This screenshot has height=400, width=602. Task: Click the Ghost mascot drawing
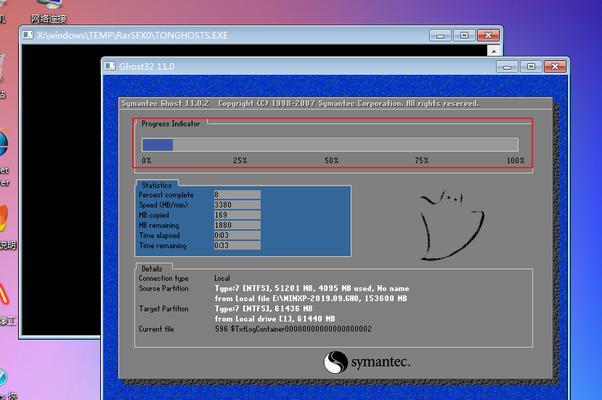[x=452, y=226]
